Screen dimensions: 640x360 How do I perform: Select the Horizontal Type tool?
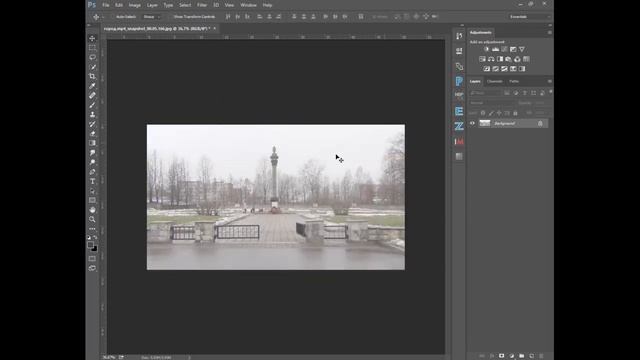pyautogui.click(x=92, y=181)
